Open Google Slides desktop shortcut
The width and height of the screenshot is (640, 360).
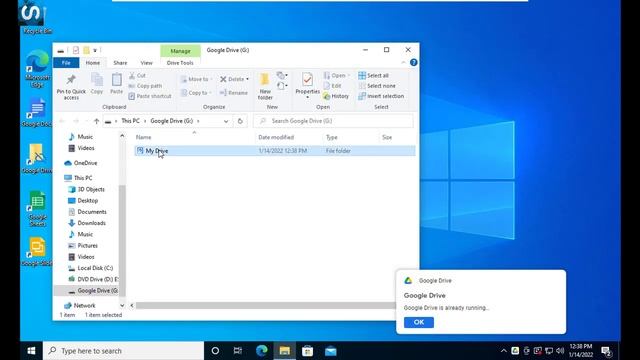coord(38,252)
